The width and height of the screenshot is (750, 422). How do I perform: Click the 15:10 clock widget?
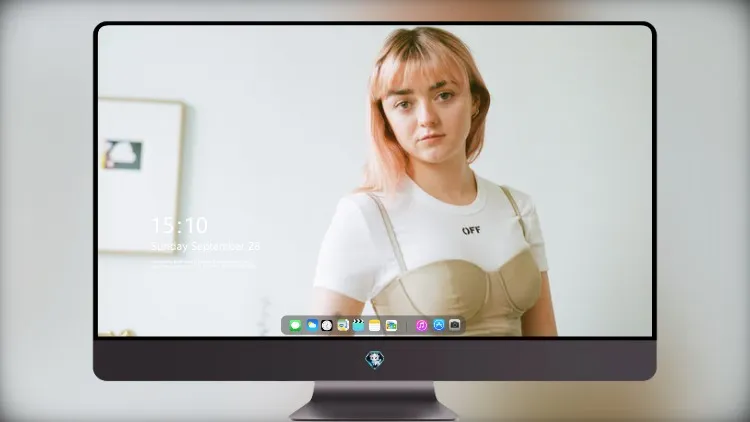pyautogui.click(x=179, y=225)
